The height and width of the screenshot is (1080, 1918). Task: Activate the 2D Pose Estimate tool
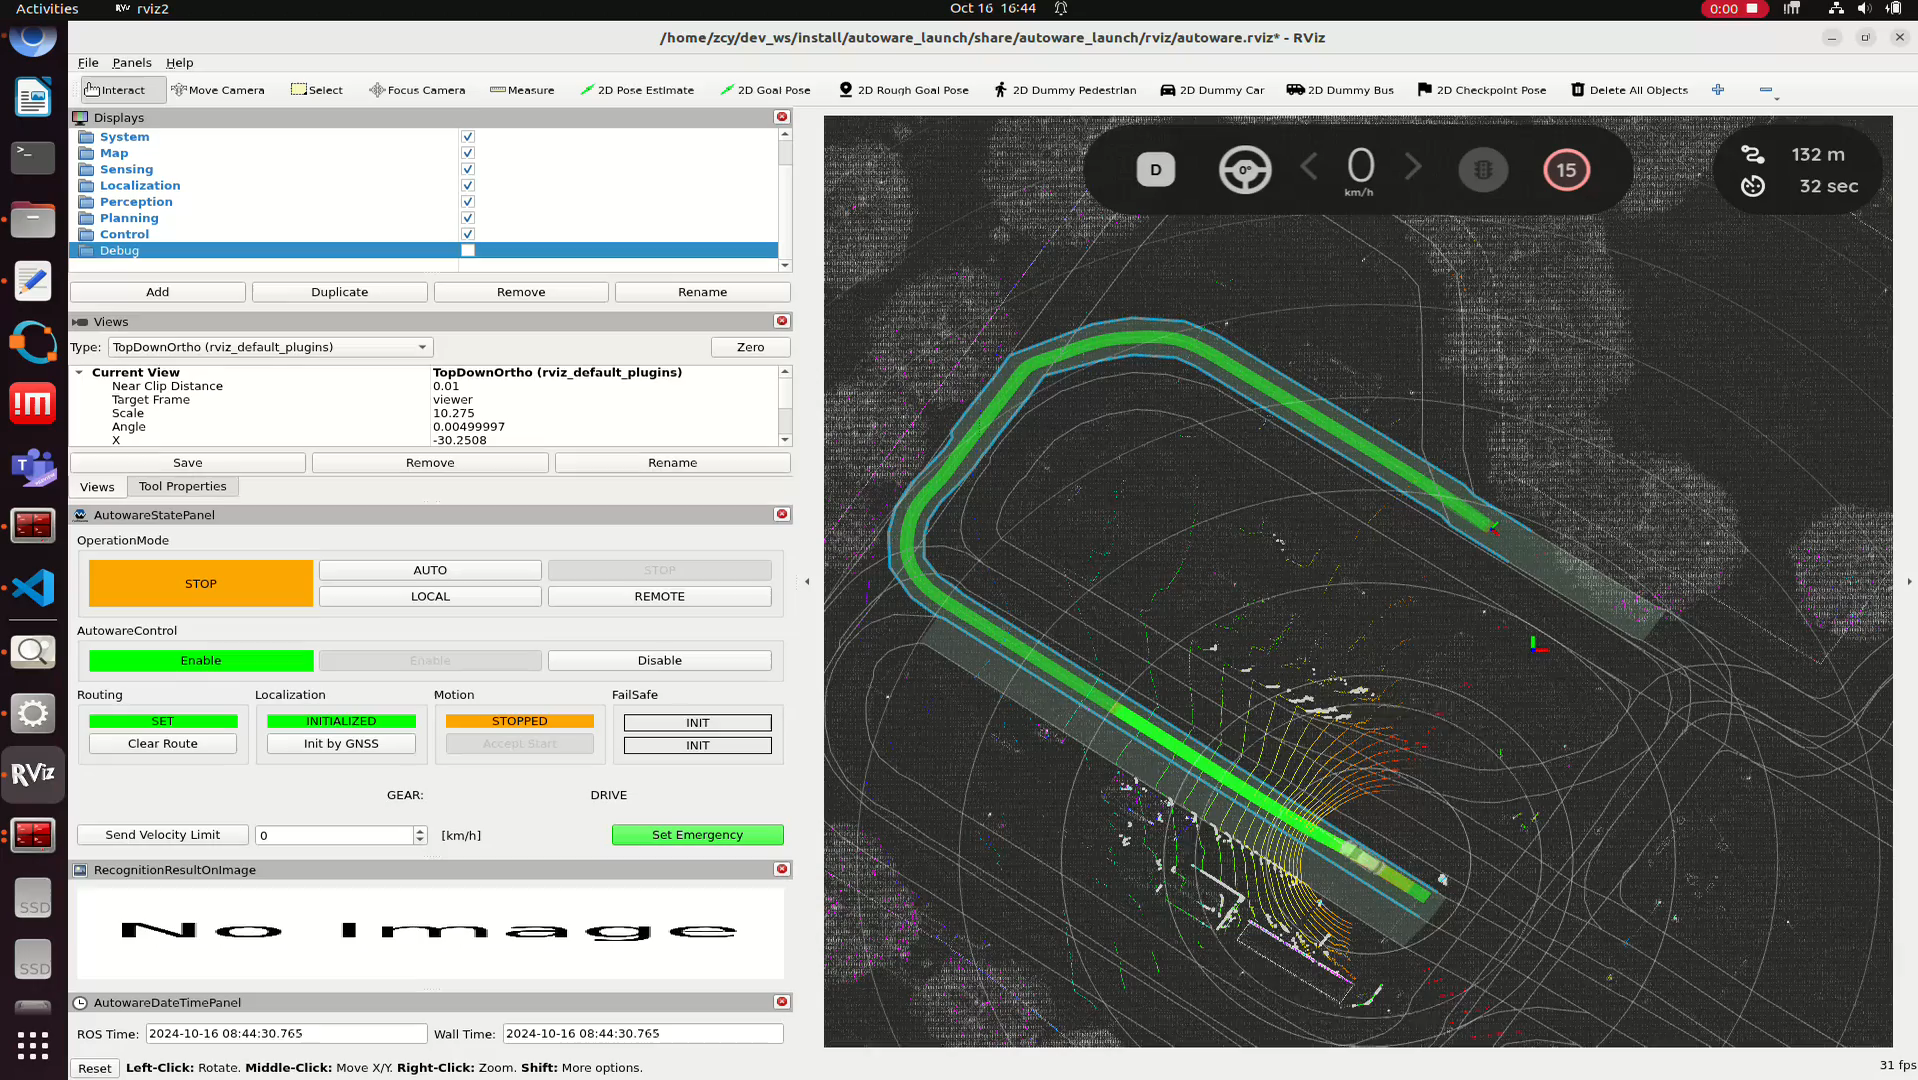[637, 90]
